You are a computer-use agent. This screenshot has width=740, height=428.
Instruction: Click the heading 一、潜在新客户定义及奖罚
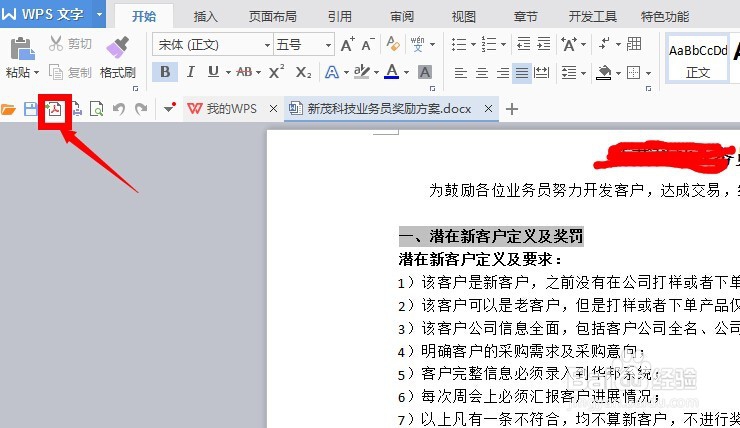(x=491, y=236)
